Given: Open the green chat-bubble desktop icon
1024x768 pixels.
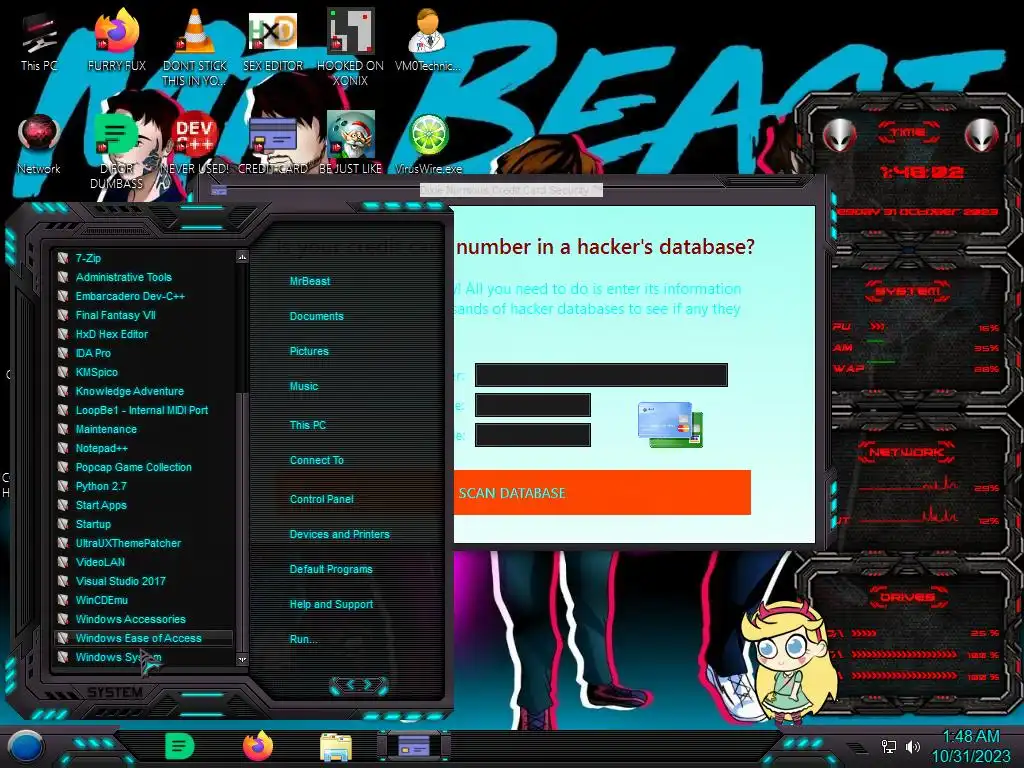Looking at the screenshot, I should pyautogui.click(x=116, y=150).
